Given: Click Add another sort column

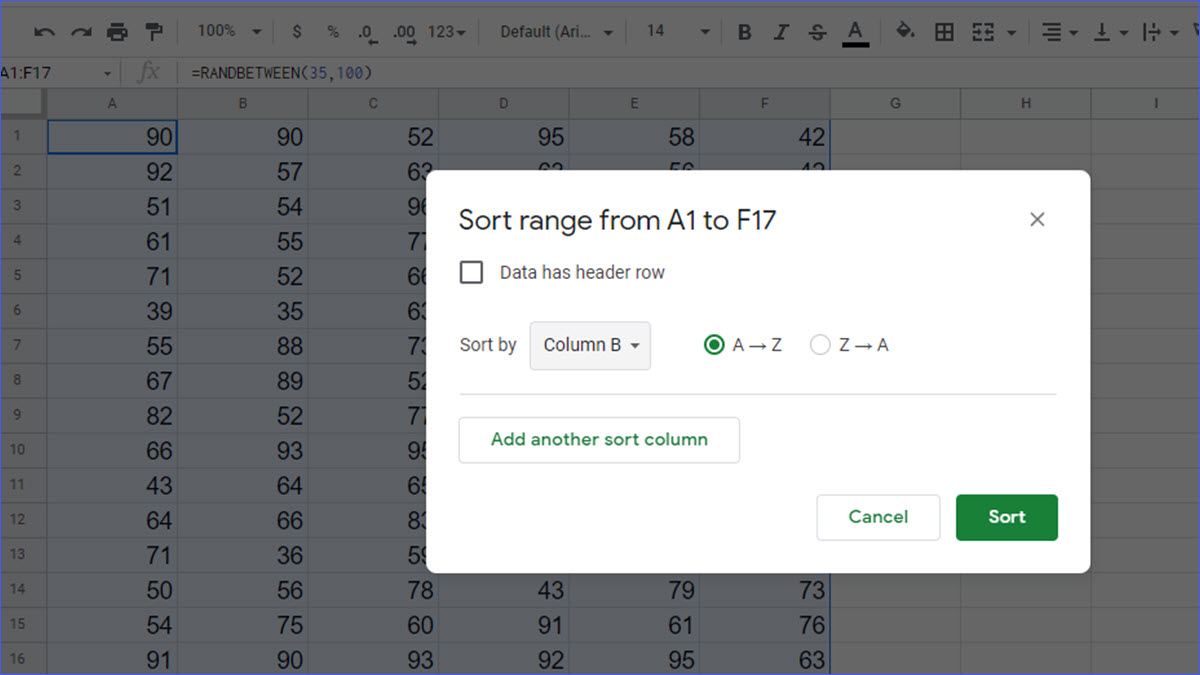Looking at the screenshot, I should (x=599, y=440).
